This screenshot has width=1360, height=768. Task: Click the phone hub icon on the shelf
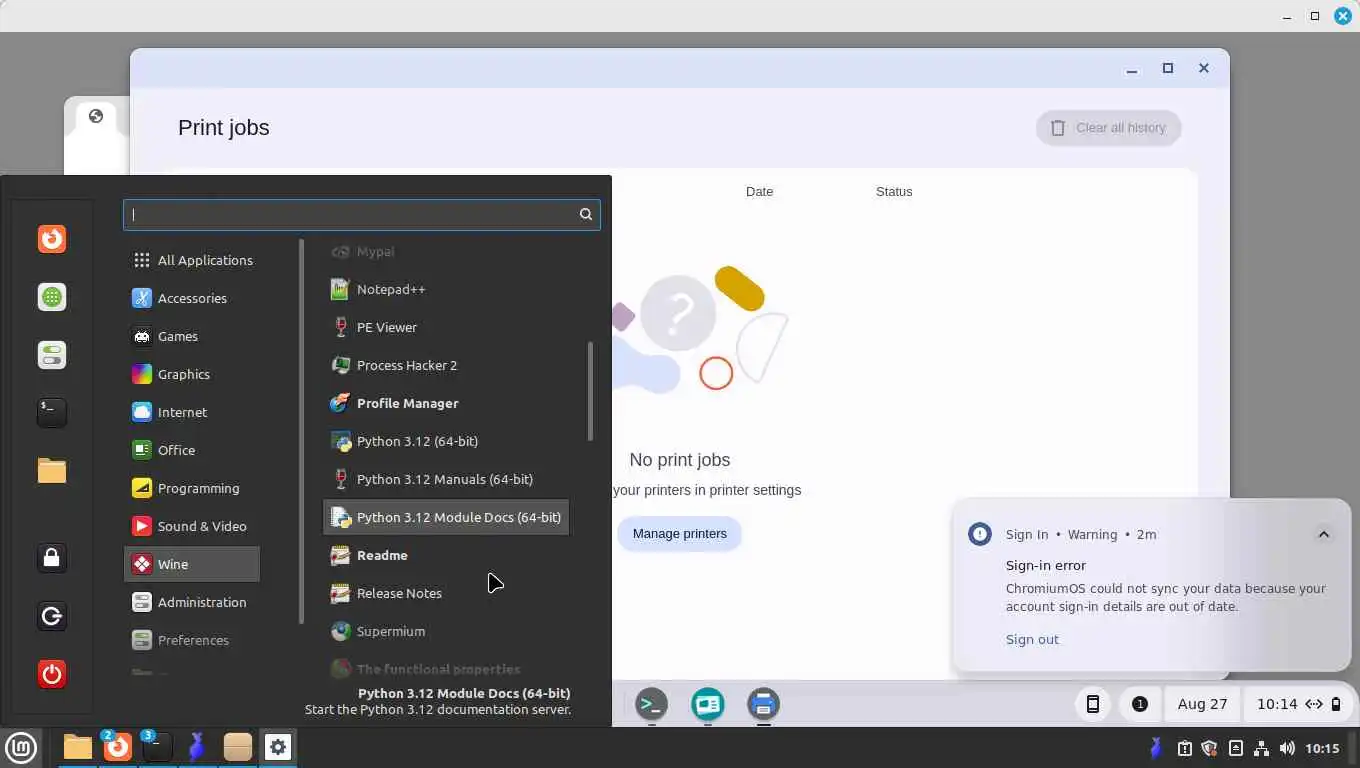tap(1093, 704)
